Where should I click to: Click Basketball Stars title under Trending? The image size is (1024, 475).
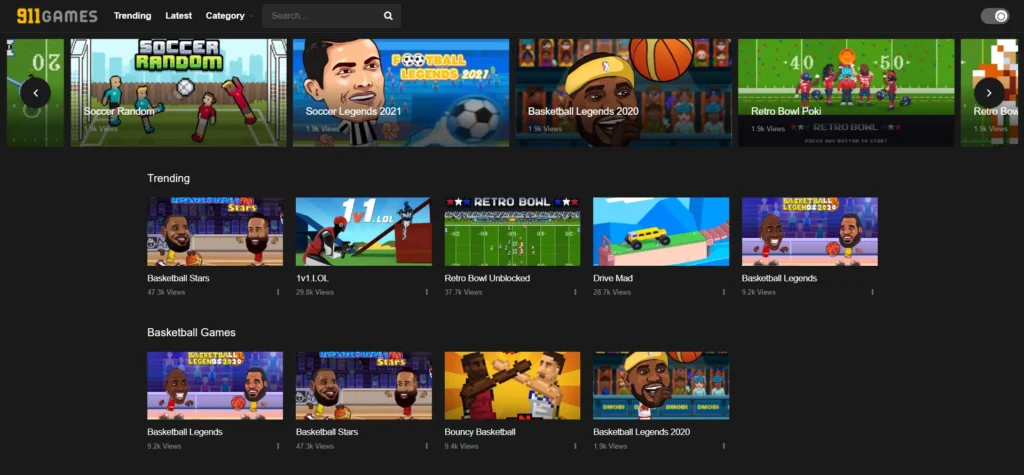click(x=178, y=278)
